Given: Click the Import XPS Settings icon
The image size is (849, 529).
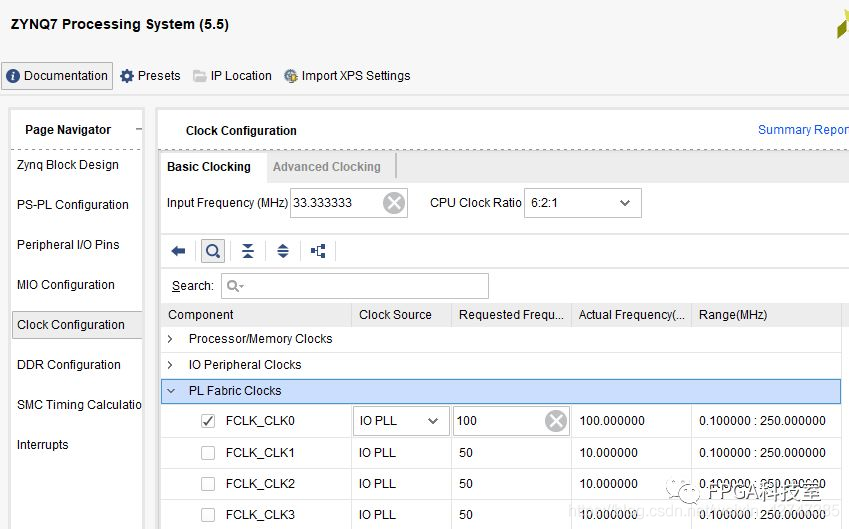Looking at the screenshot, I should tap(291, 76).
